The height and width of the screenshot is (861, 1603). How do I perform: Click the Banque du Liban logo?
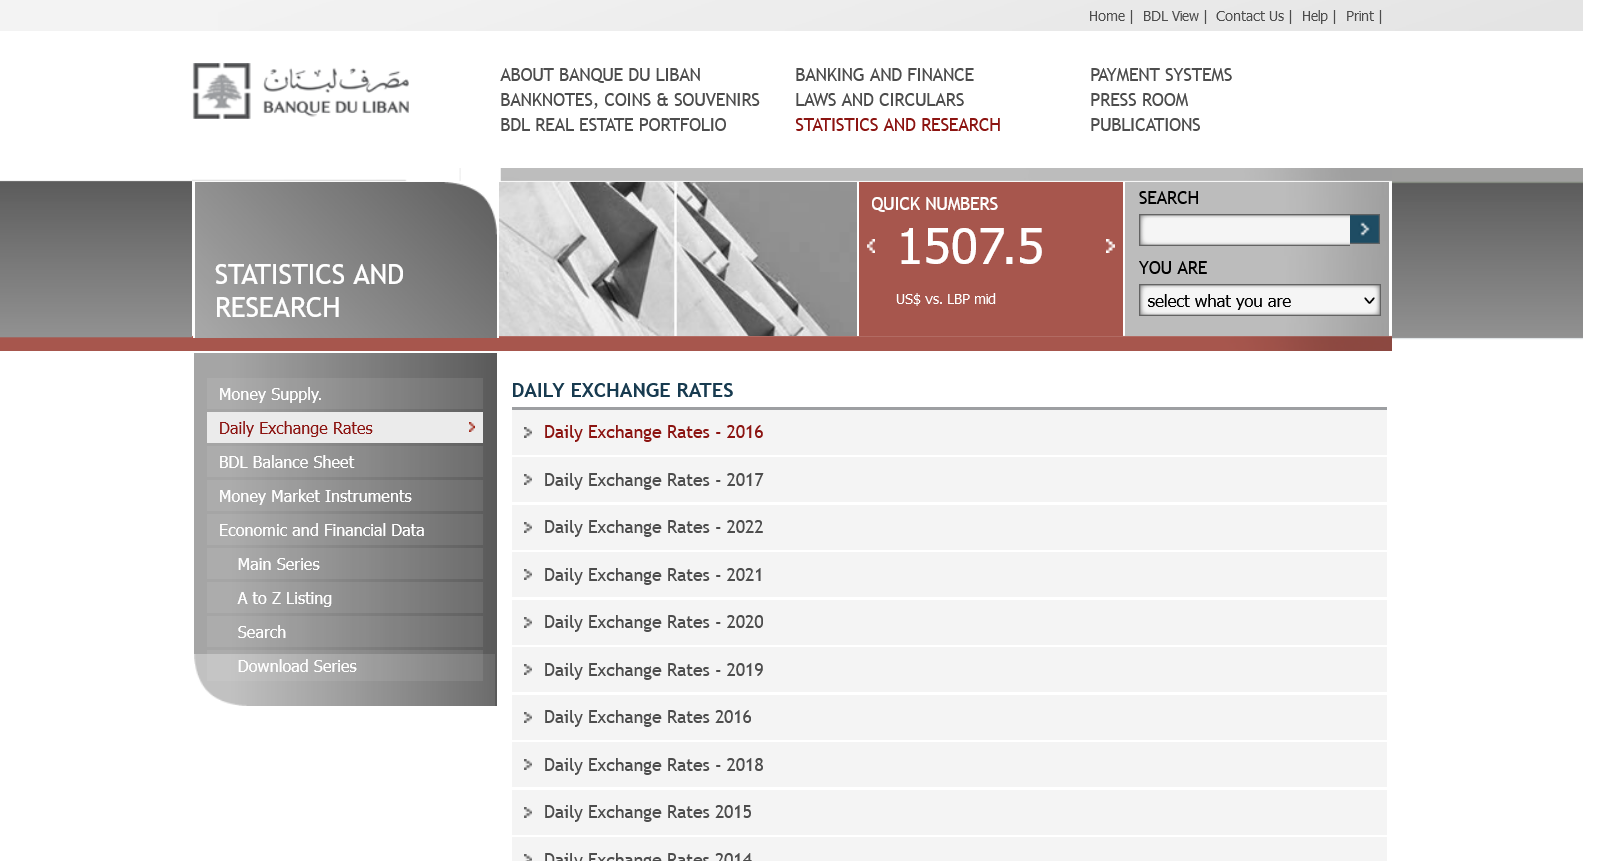point(301,91)
